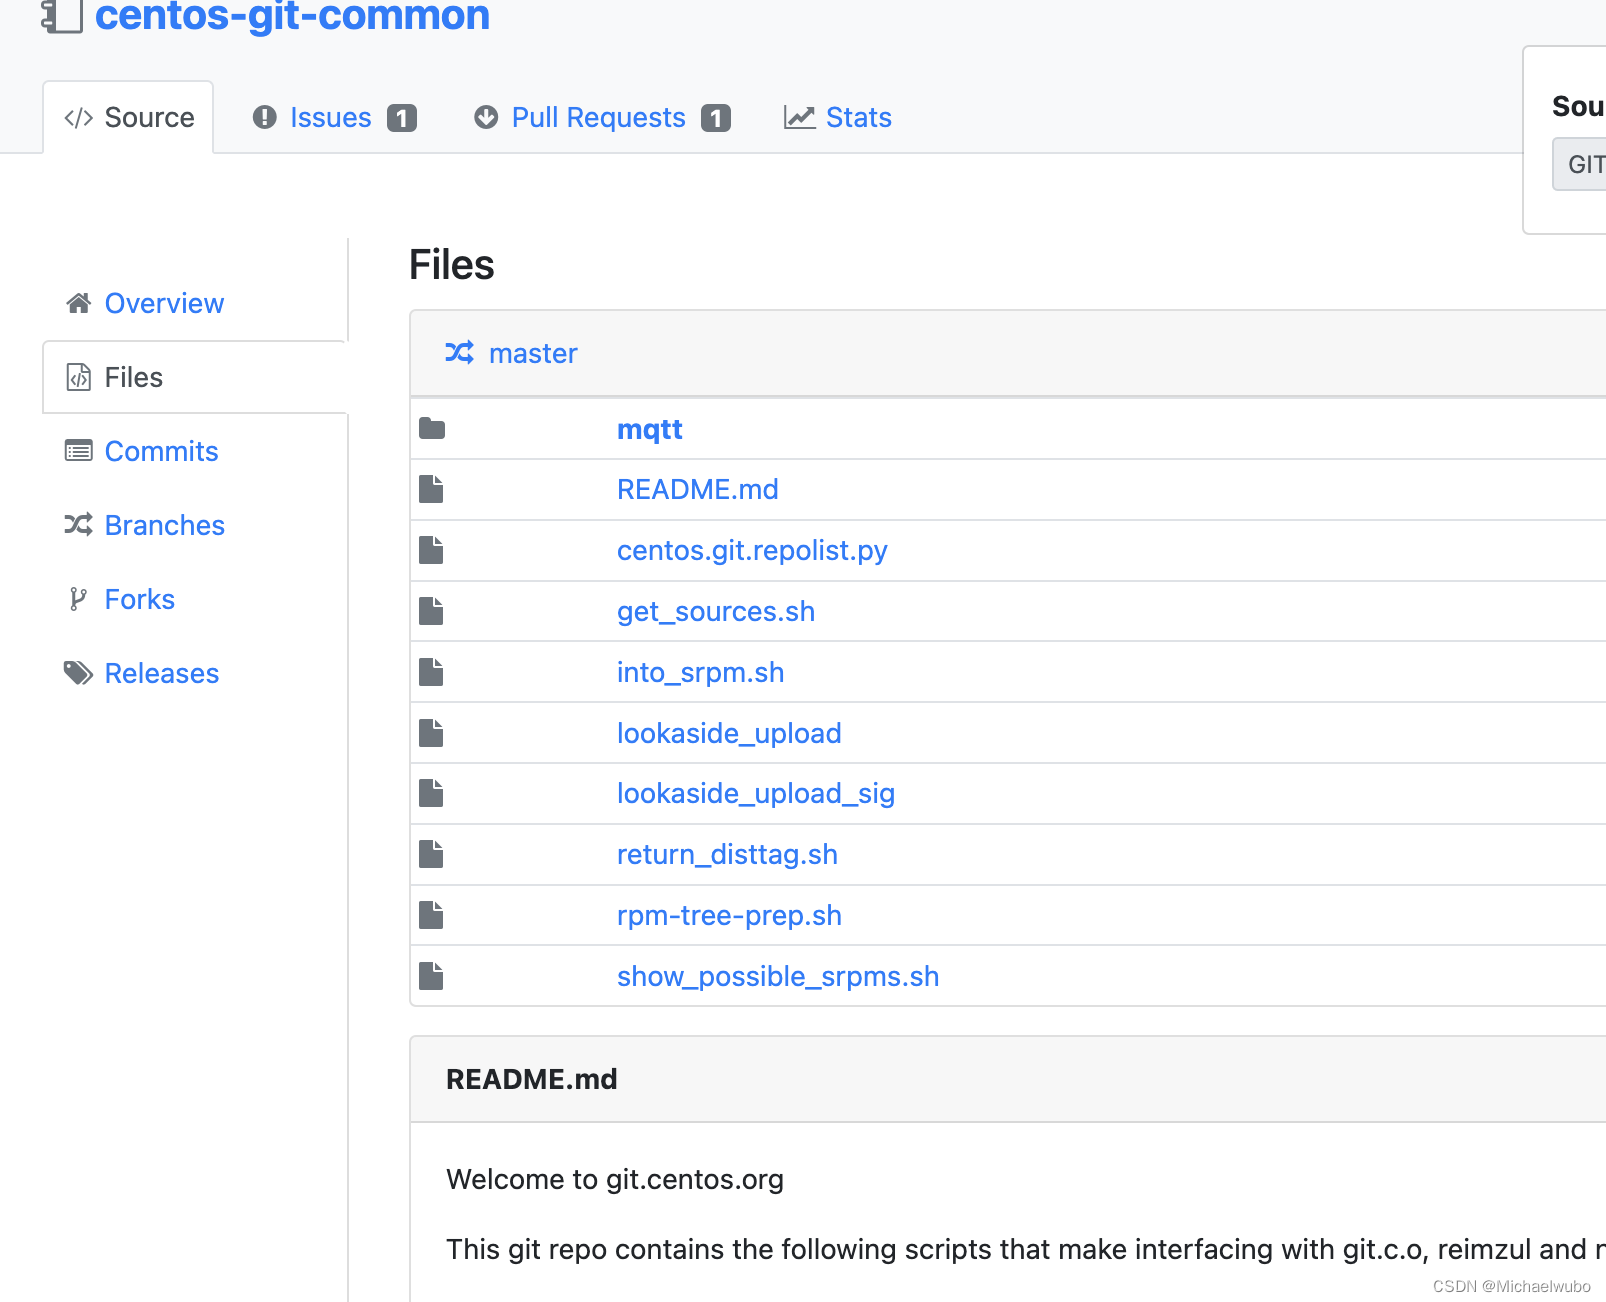Select the Source tab toggle on the tab bar

click(128, 117)
